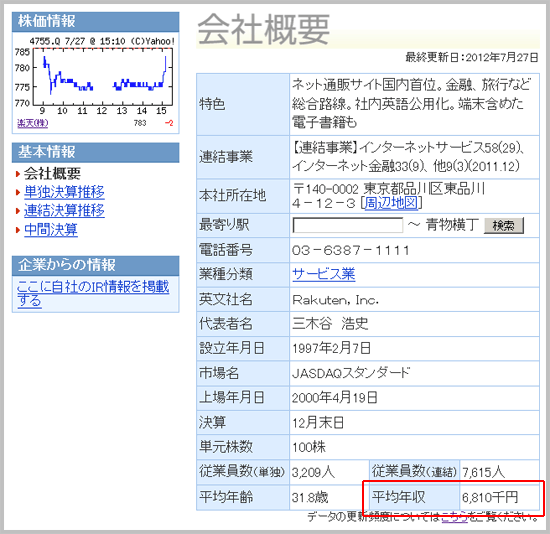The width and height of the screenshot is (550, 534).
Task: Click the 株価情報 panel header
Action: coord(95,22)
